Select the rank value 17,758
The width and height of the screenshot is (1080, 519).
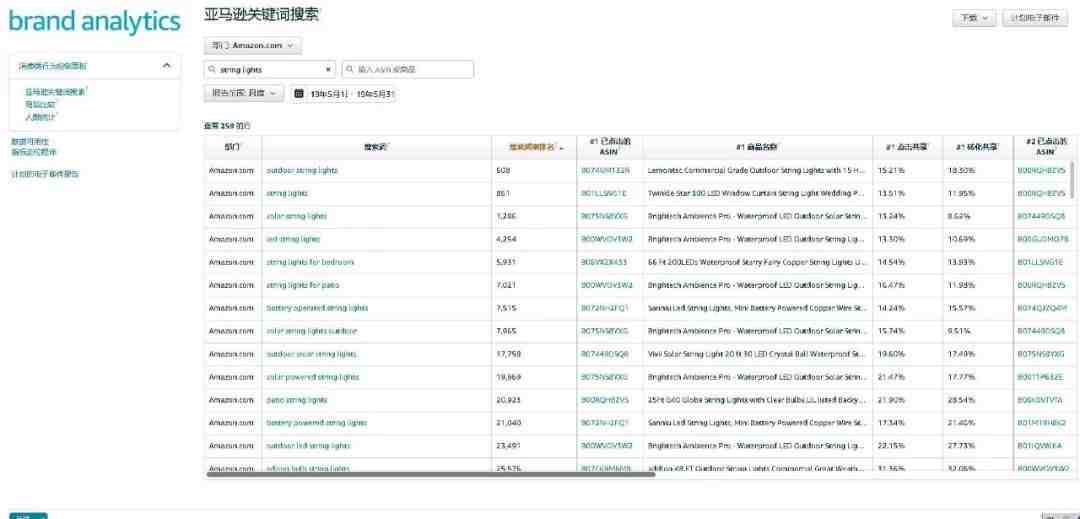[x=508, y=354]
